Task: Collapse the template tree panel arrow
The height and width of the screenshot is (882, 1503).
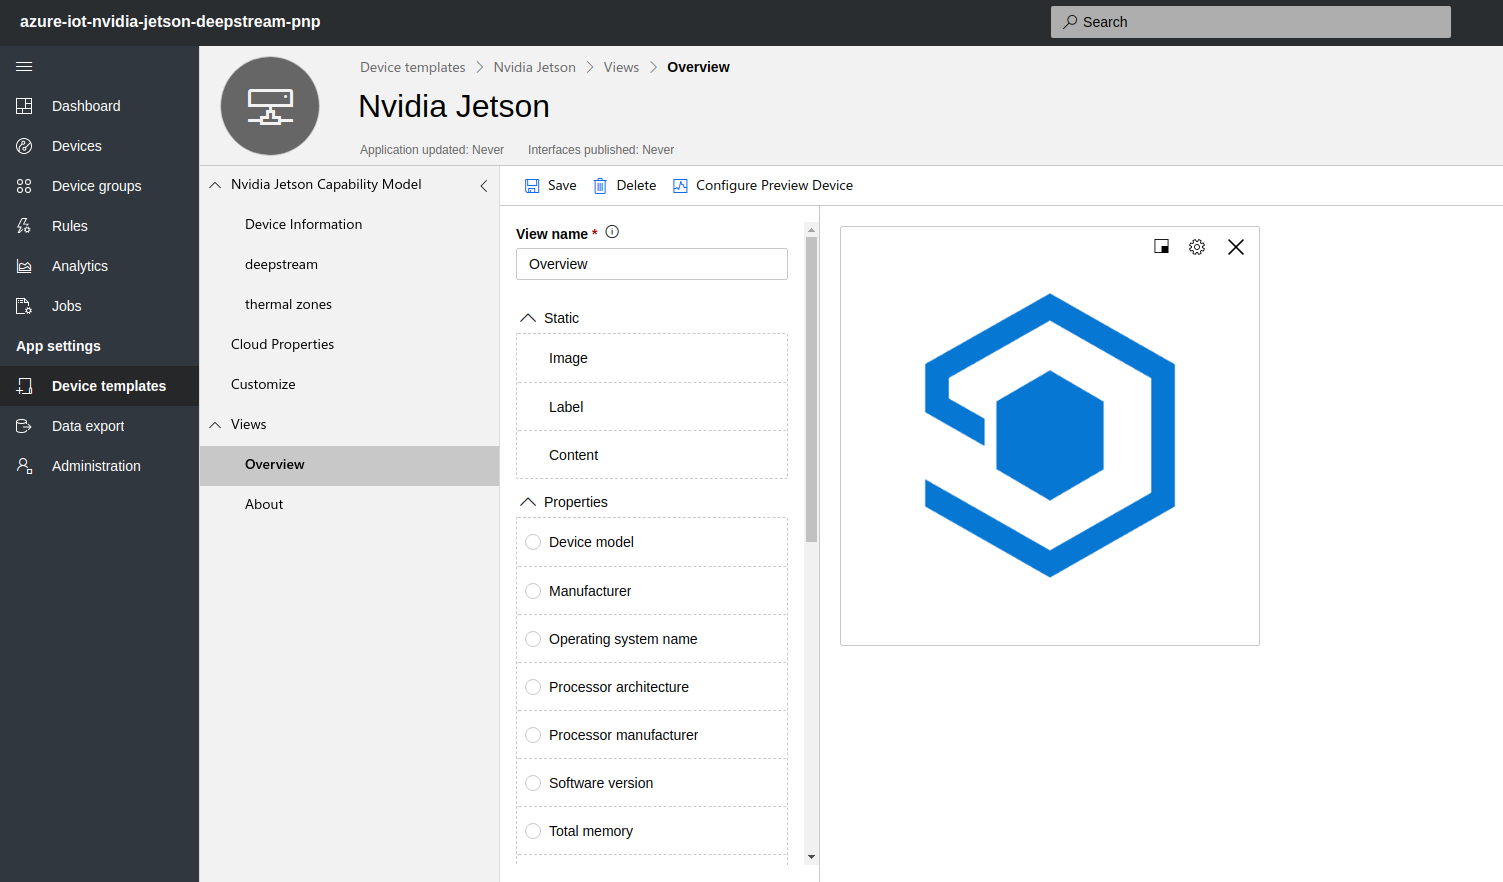Action: point(484,186)
